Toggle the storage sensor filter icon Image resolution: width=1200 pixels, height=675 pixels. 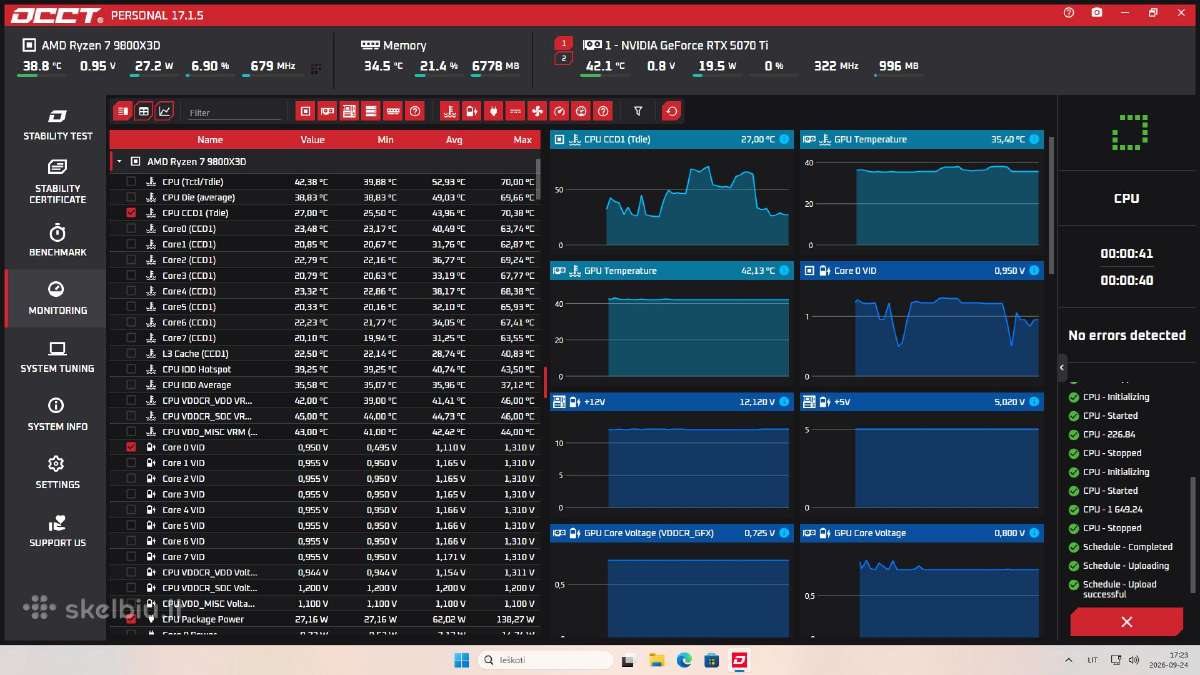pyautogui.click(x=371, y=111)
